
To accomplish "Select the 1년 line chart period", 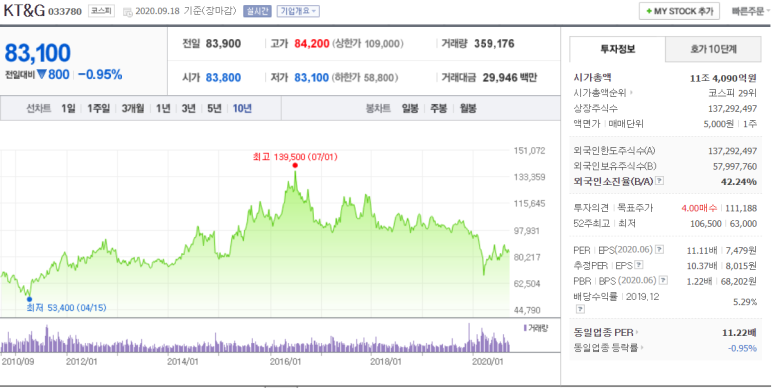I will click(163, 108).
